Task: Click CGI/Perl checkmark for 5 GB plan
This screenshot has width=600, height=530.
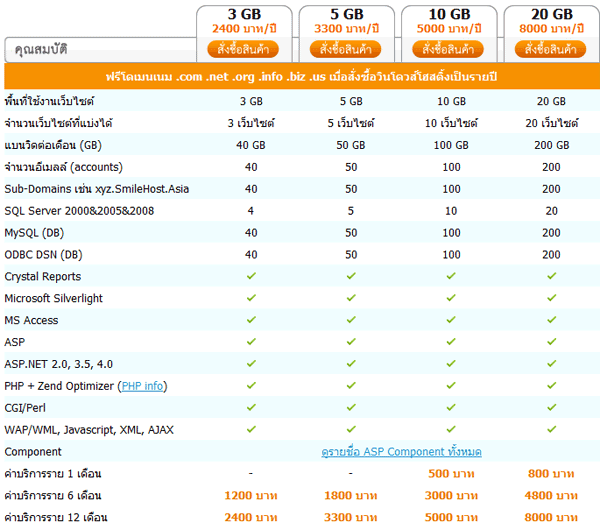Action: point(351,407)
